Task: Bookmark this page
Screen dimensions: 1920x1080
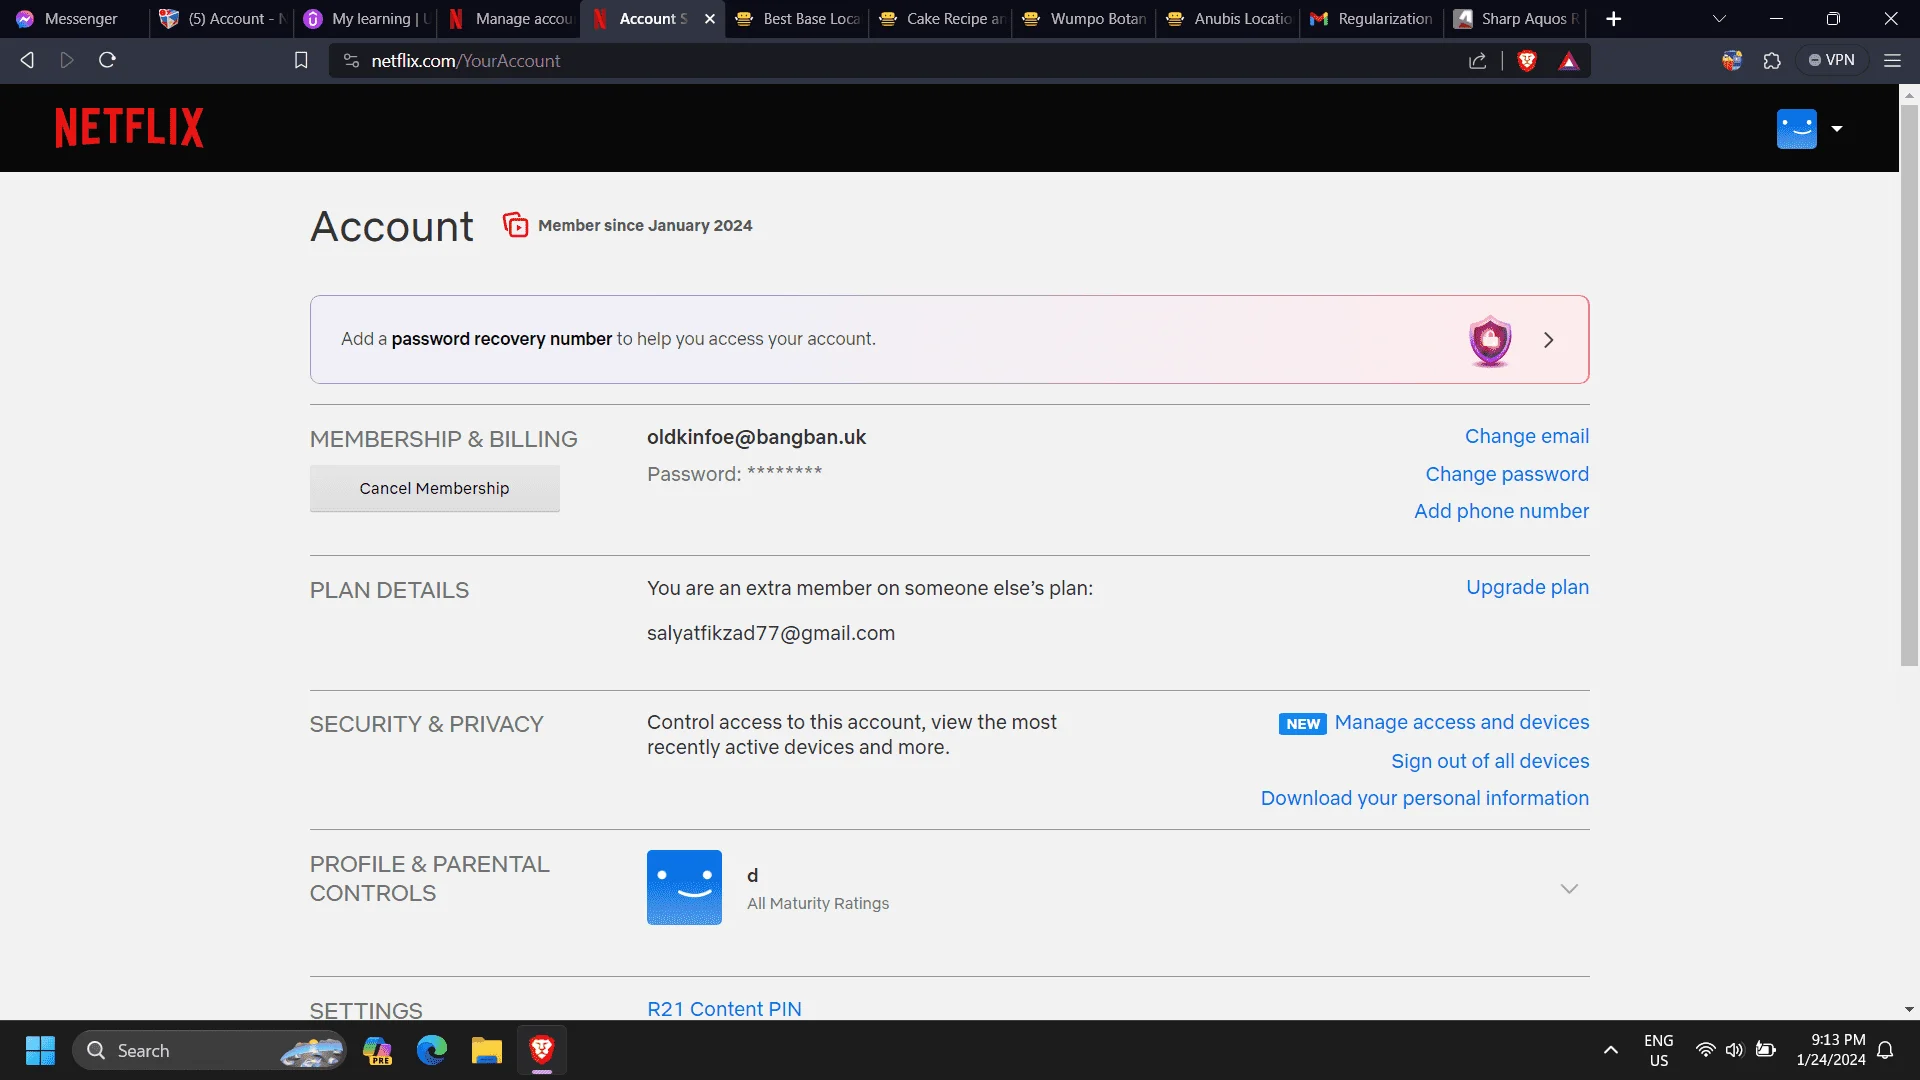Action: [301, 61]
